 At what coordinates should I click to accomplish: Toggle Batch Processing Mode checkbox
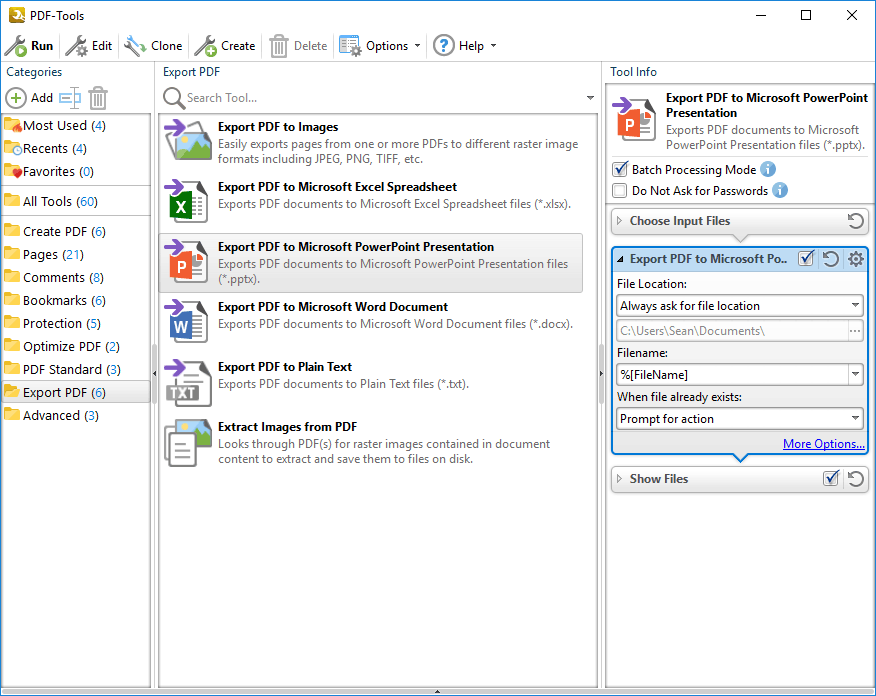[620, 169]
